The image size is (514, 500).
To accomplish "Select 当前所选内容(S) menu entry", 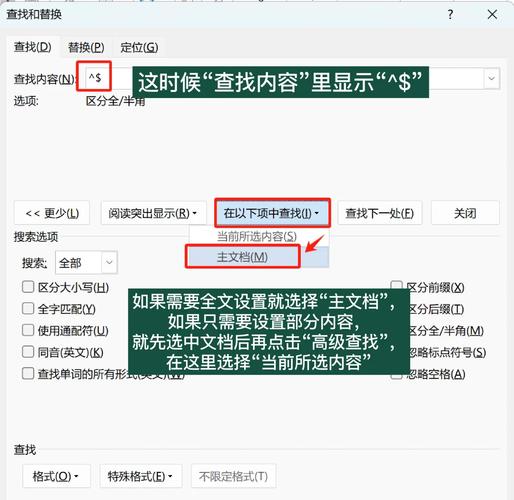I will [x=259, y=236].
